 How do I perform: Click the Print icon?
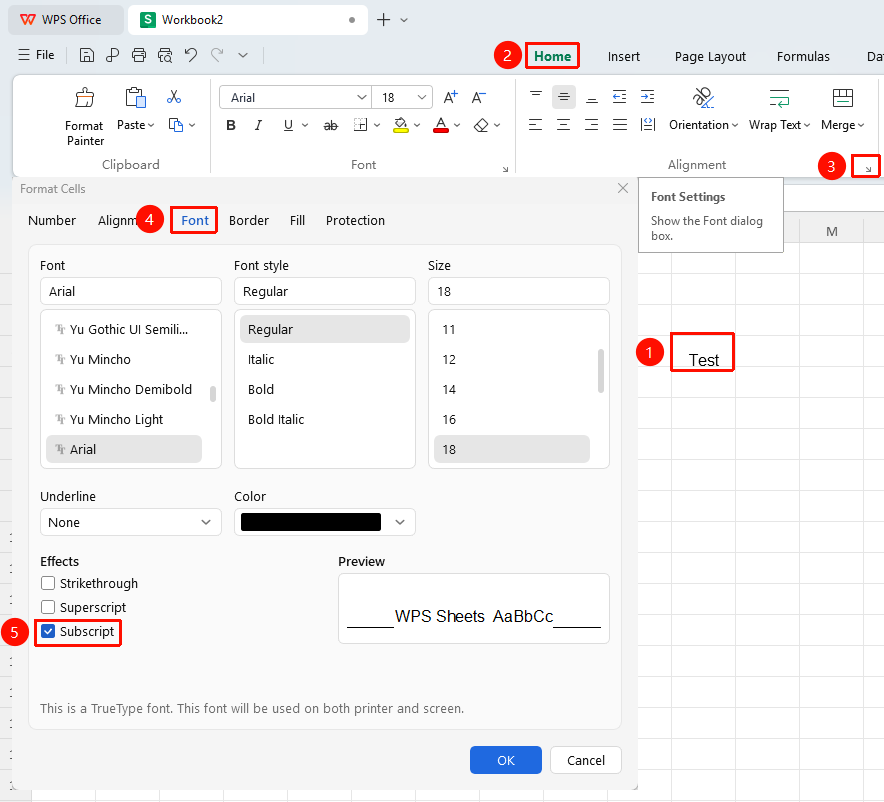(139, 55)
